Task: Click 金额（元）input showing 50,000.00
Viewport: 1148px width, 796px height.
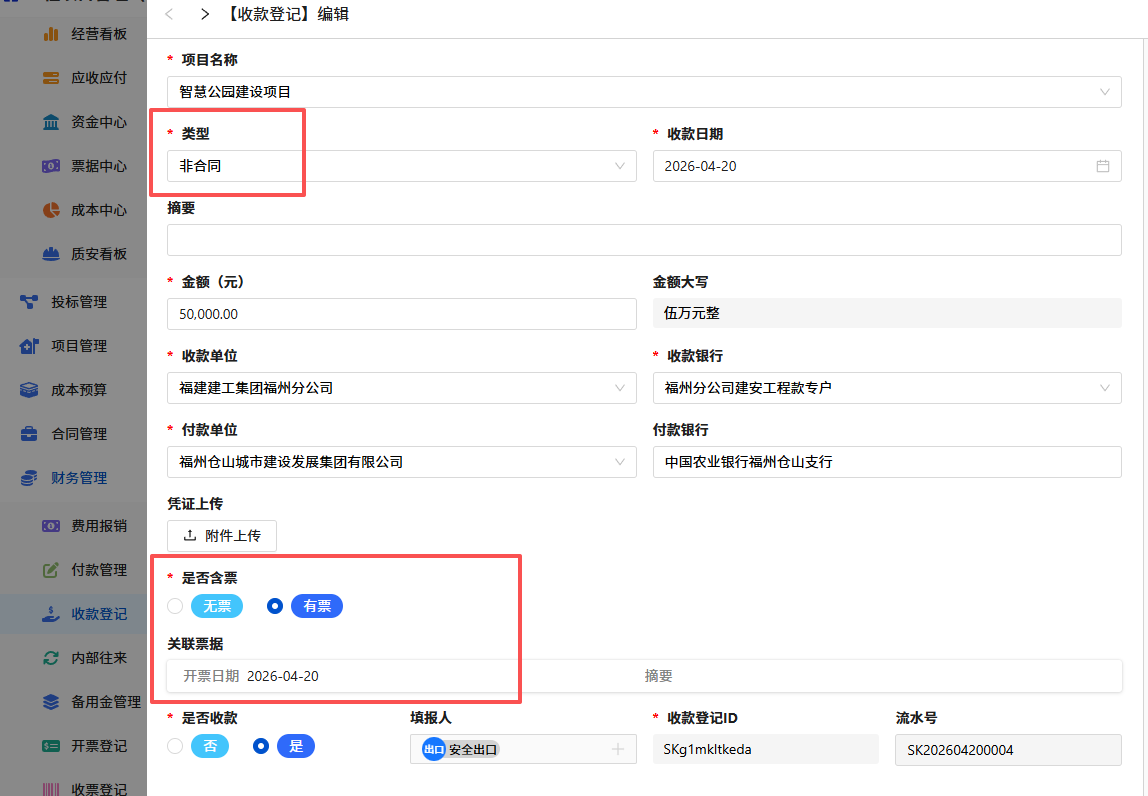Action: pos(401,314)
